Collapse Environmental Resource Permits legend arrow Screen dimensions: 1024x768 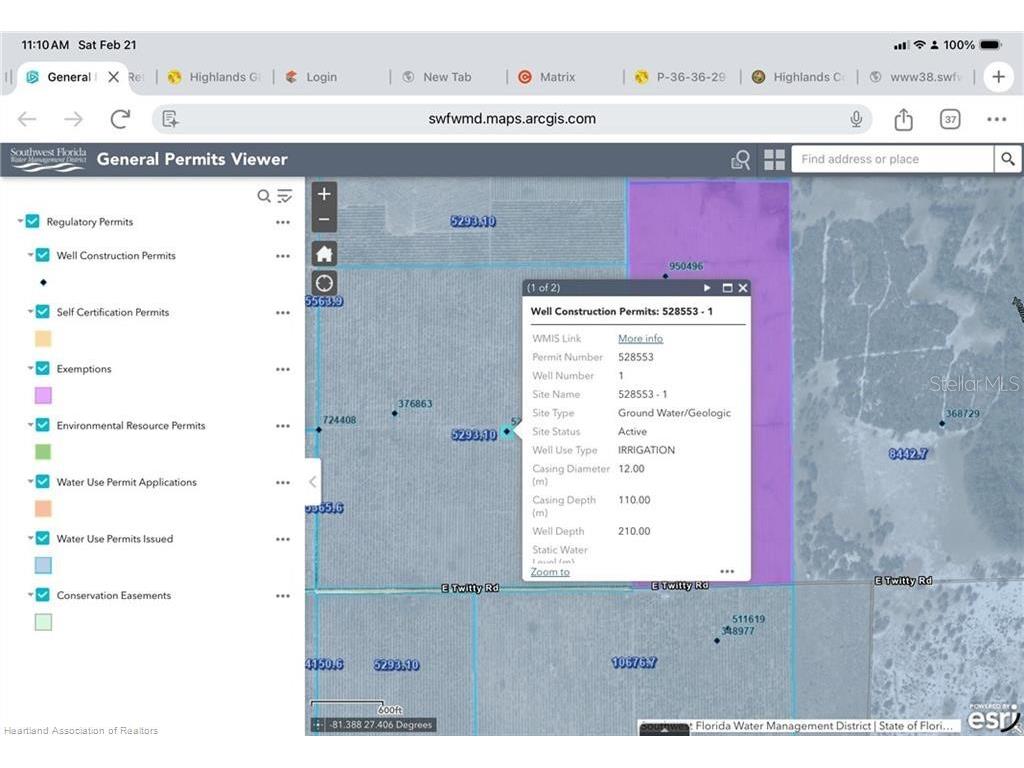pyautogui.click(x=30, y=425)
